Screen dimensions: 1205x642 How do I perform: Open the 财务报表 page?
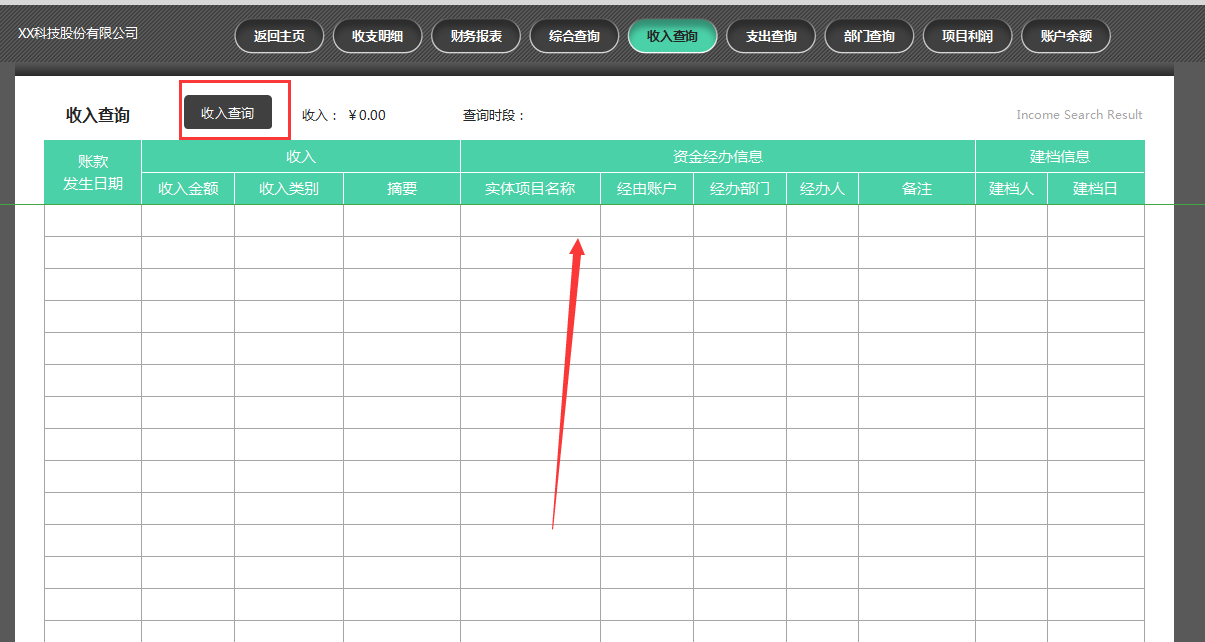coord(475,35)
